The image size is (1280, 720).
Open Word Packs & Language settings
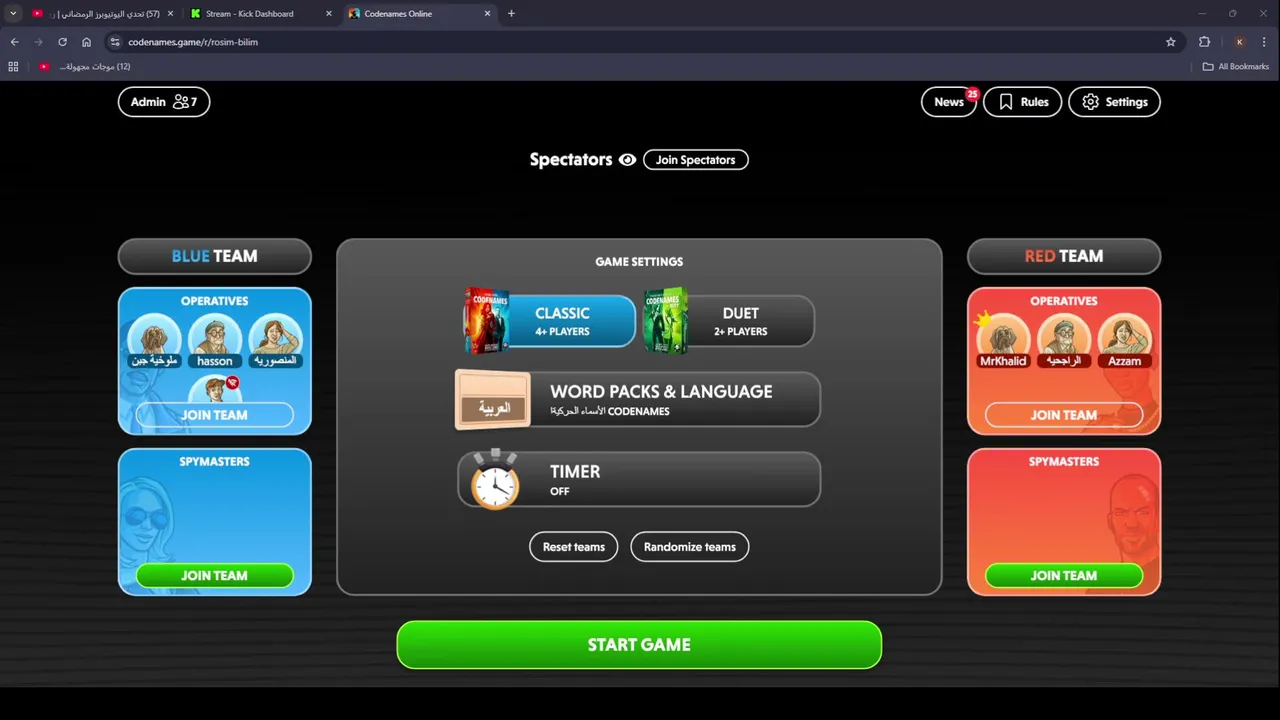pos(638,399)
